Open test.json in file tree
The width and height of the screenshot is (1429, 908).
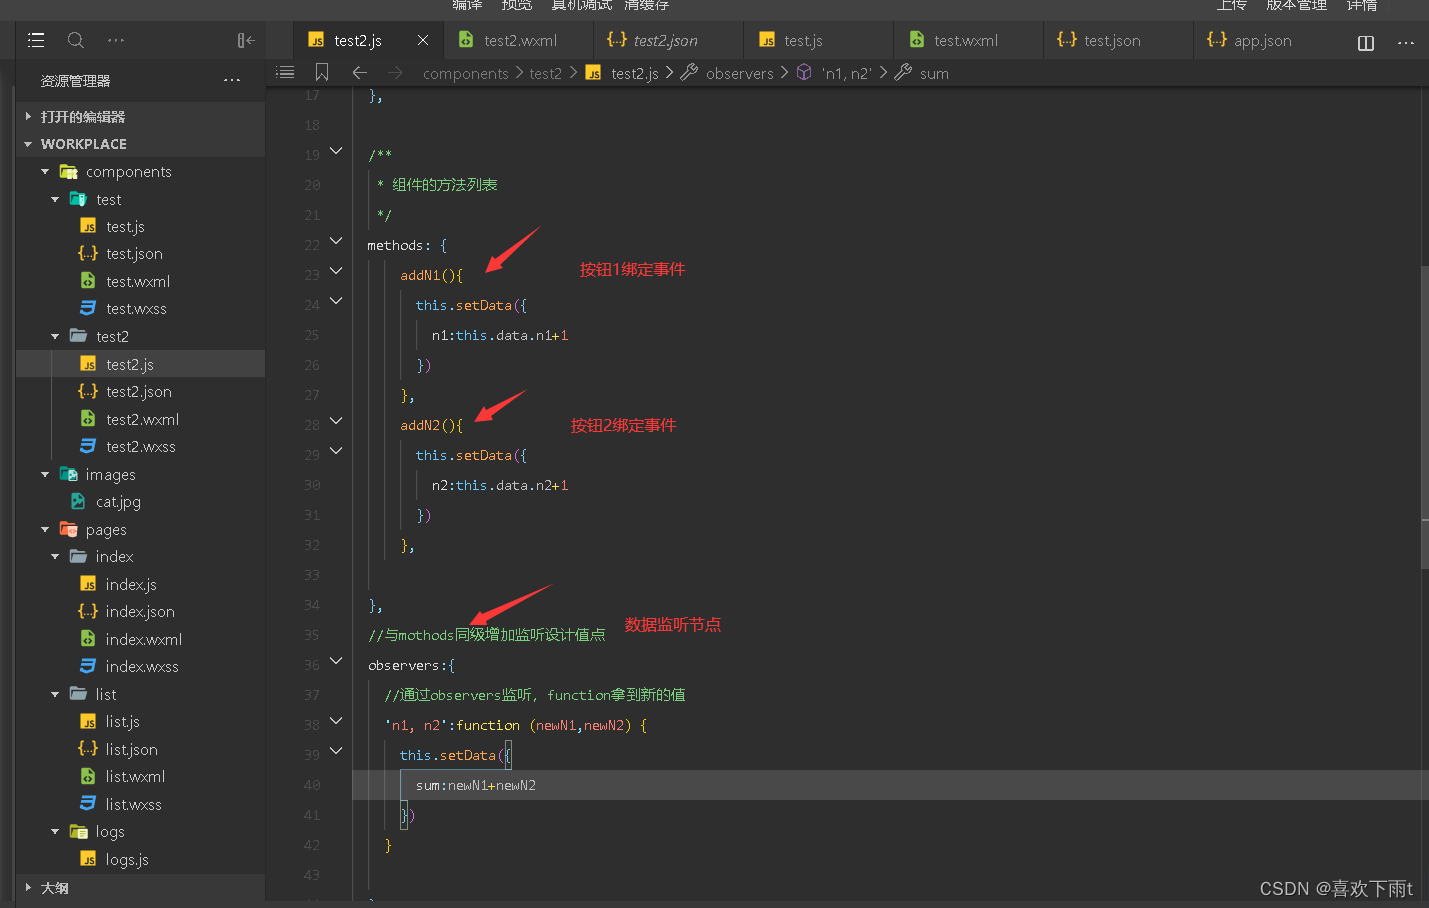pyautogui.click(x=140, y=254)
